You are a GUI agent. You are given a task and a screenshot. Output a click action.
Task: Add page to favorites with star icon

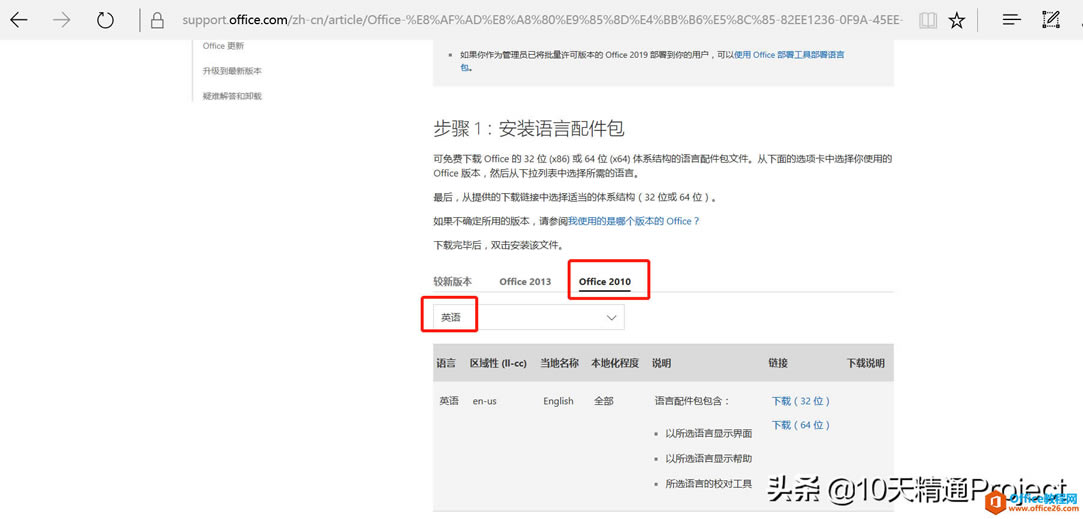(957, 20)
